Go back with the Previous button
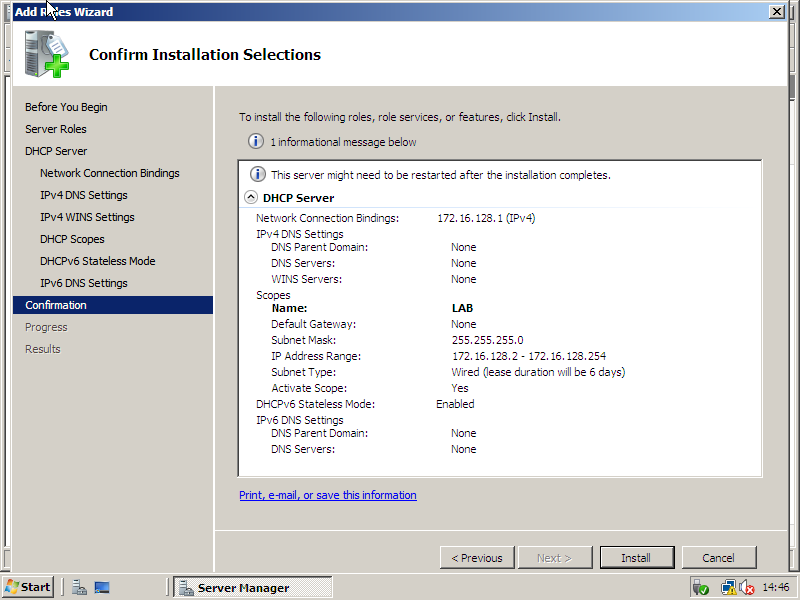Image resolution: width=800 pixels, height=600 pixels. click(x=477, y=558)
